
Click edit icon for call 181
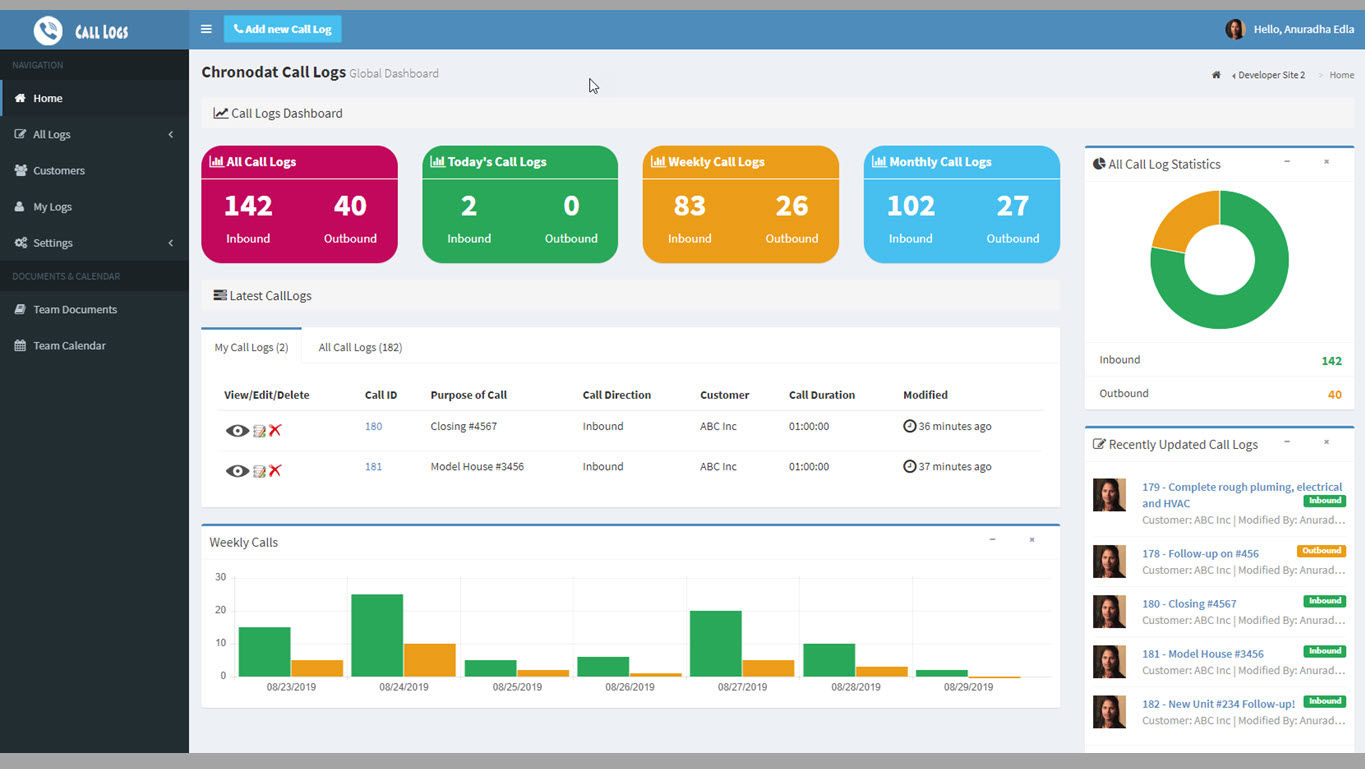pyautogui.click(x=259, y=470)
